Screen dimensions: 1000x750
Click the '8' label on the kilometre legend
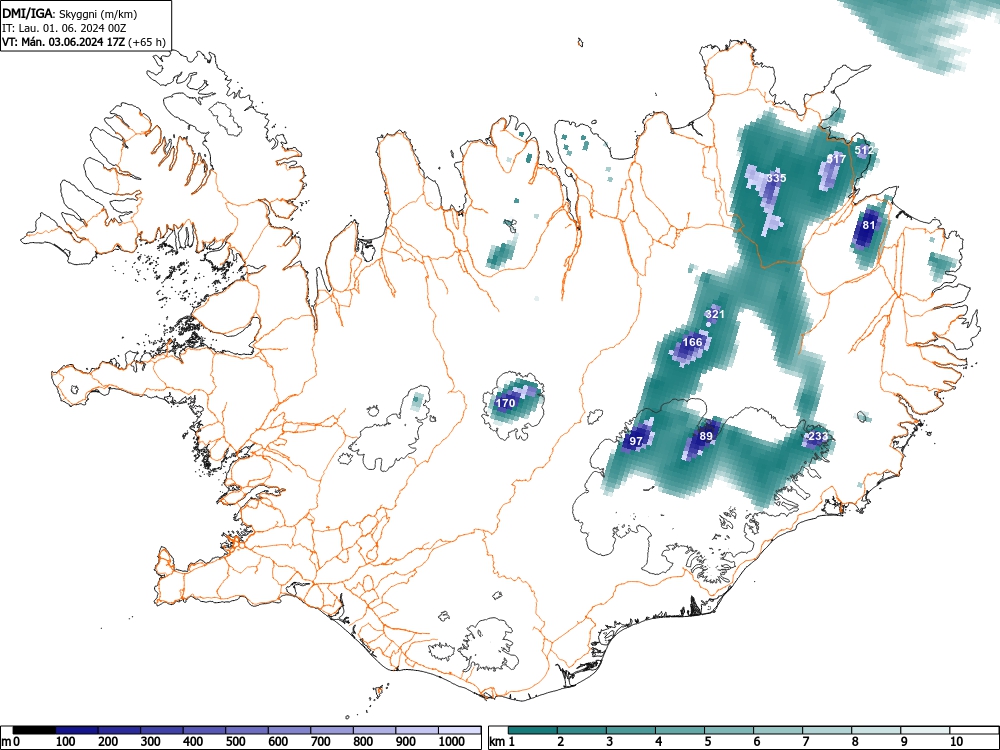point(855,742)
